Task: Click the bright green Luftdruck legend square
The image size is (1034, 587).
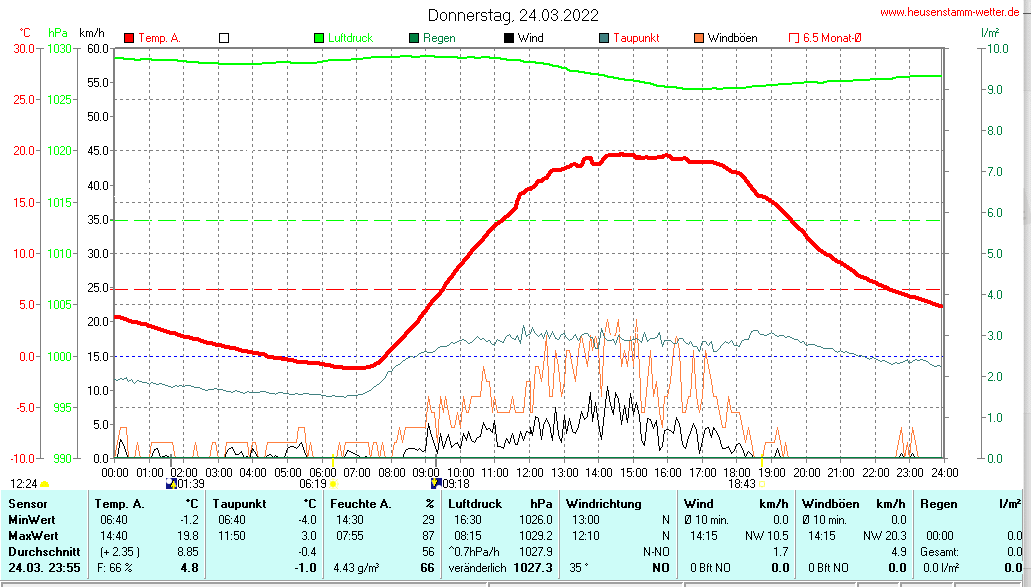Action: pyautogui.click(x=319, y=38)
